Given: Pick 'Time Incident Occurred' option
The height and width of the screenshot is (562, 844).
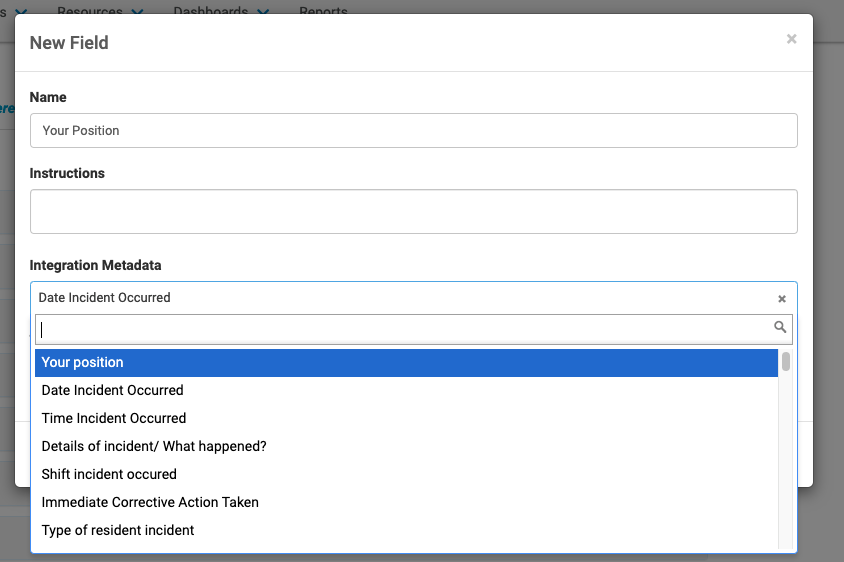Looking at the screenshot, I should coord(406,418).
